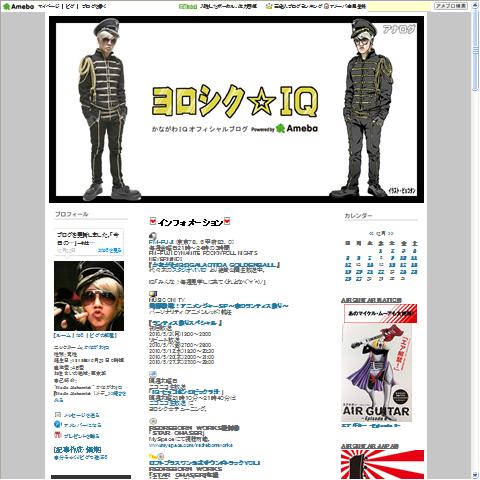
Task: Open the エアギター Episode link under cover
Action: 370,426
